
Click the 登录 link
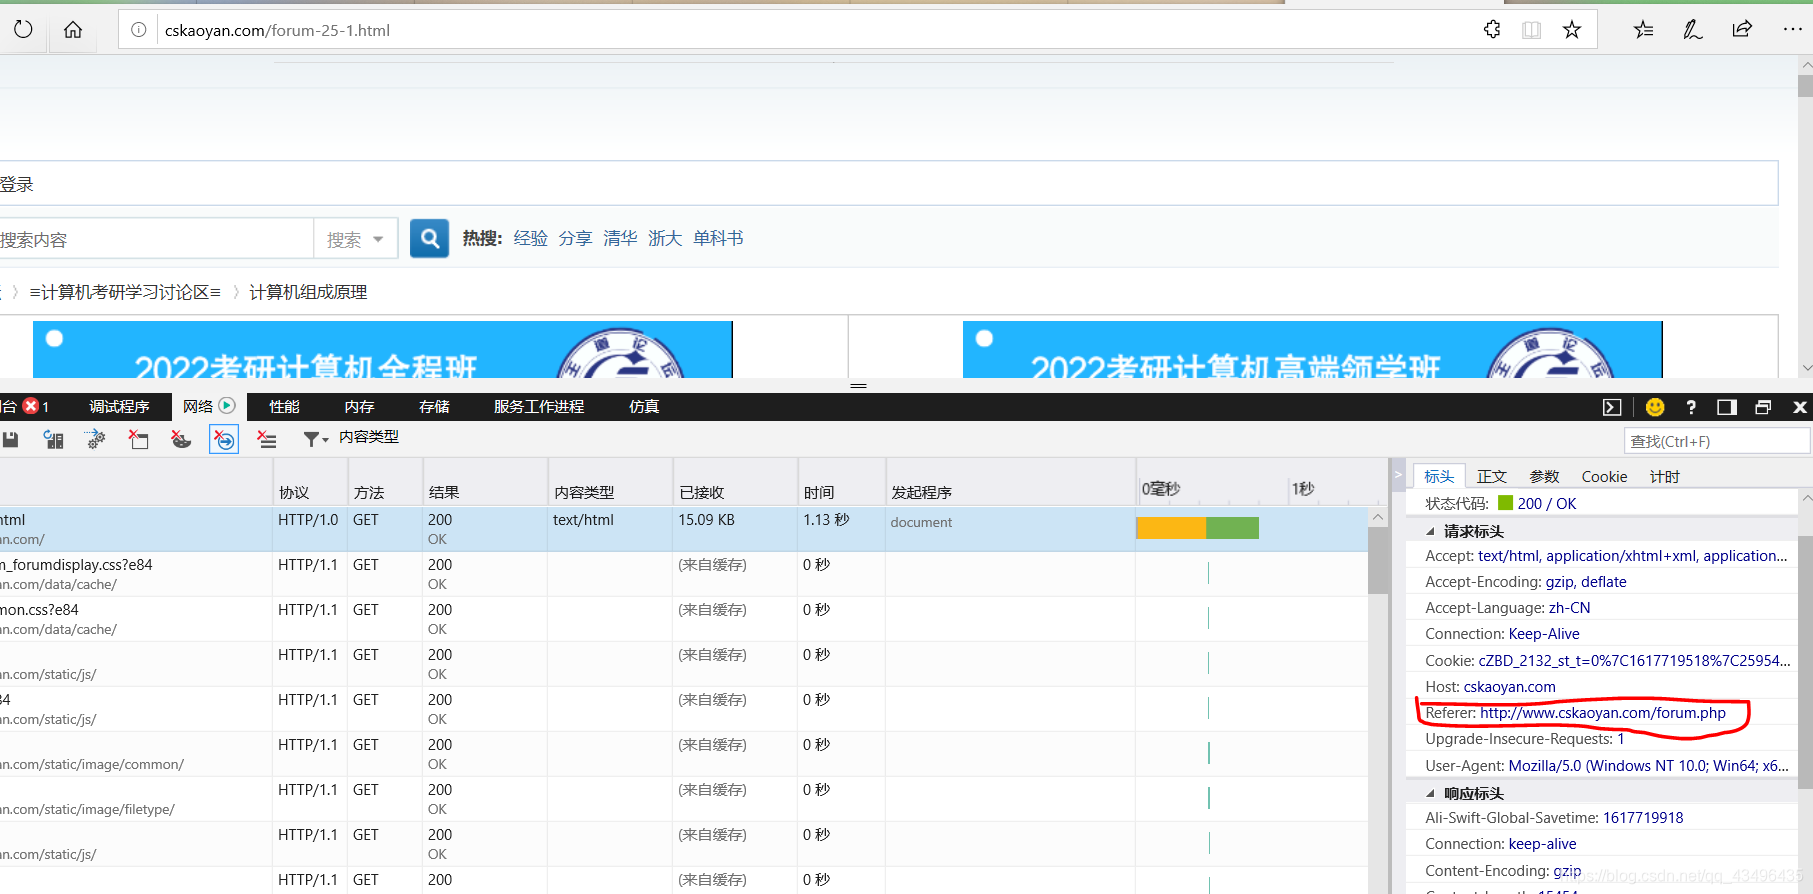click(x=17, y=184)
